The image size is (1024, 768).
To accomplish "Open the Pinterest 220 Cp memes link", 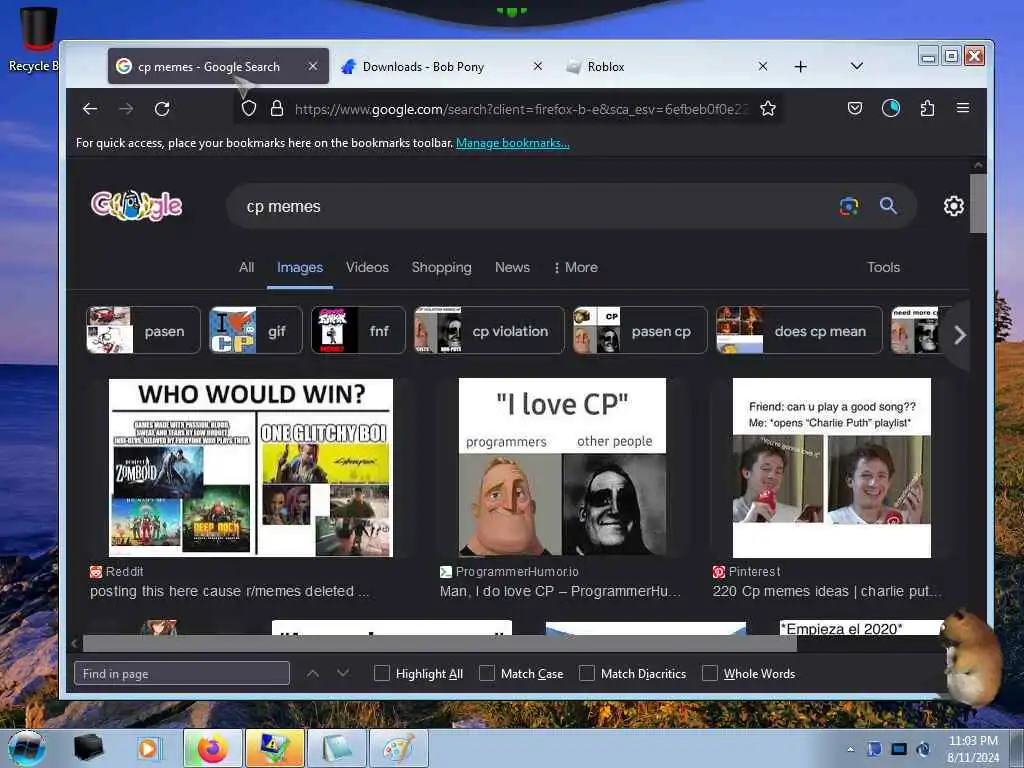I will tap(827, 591).
